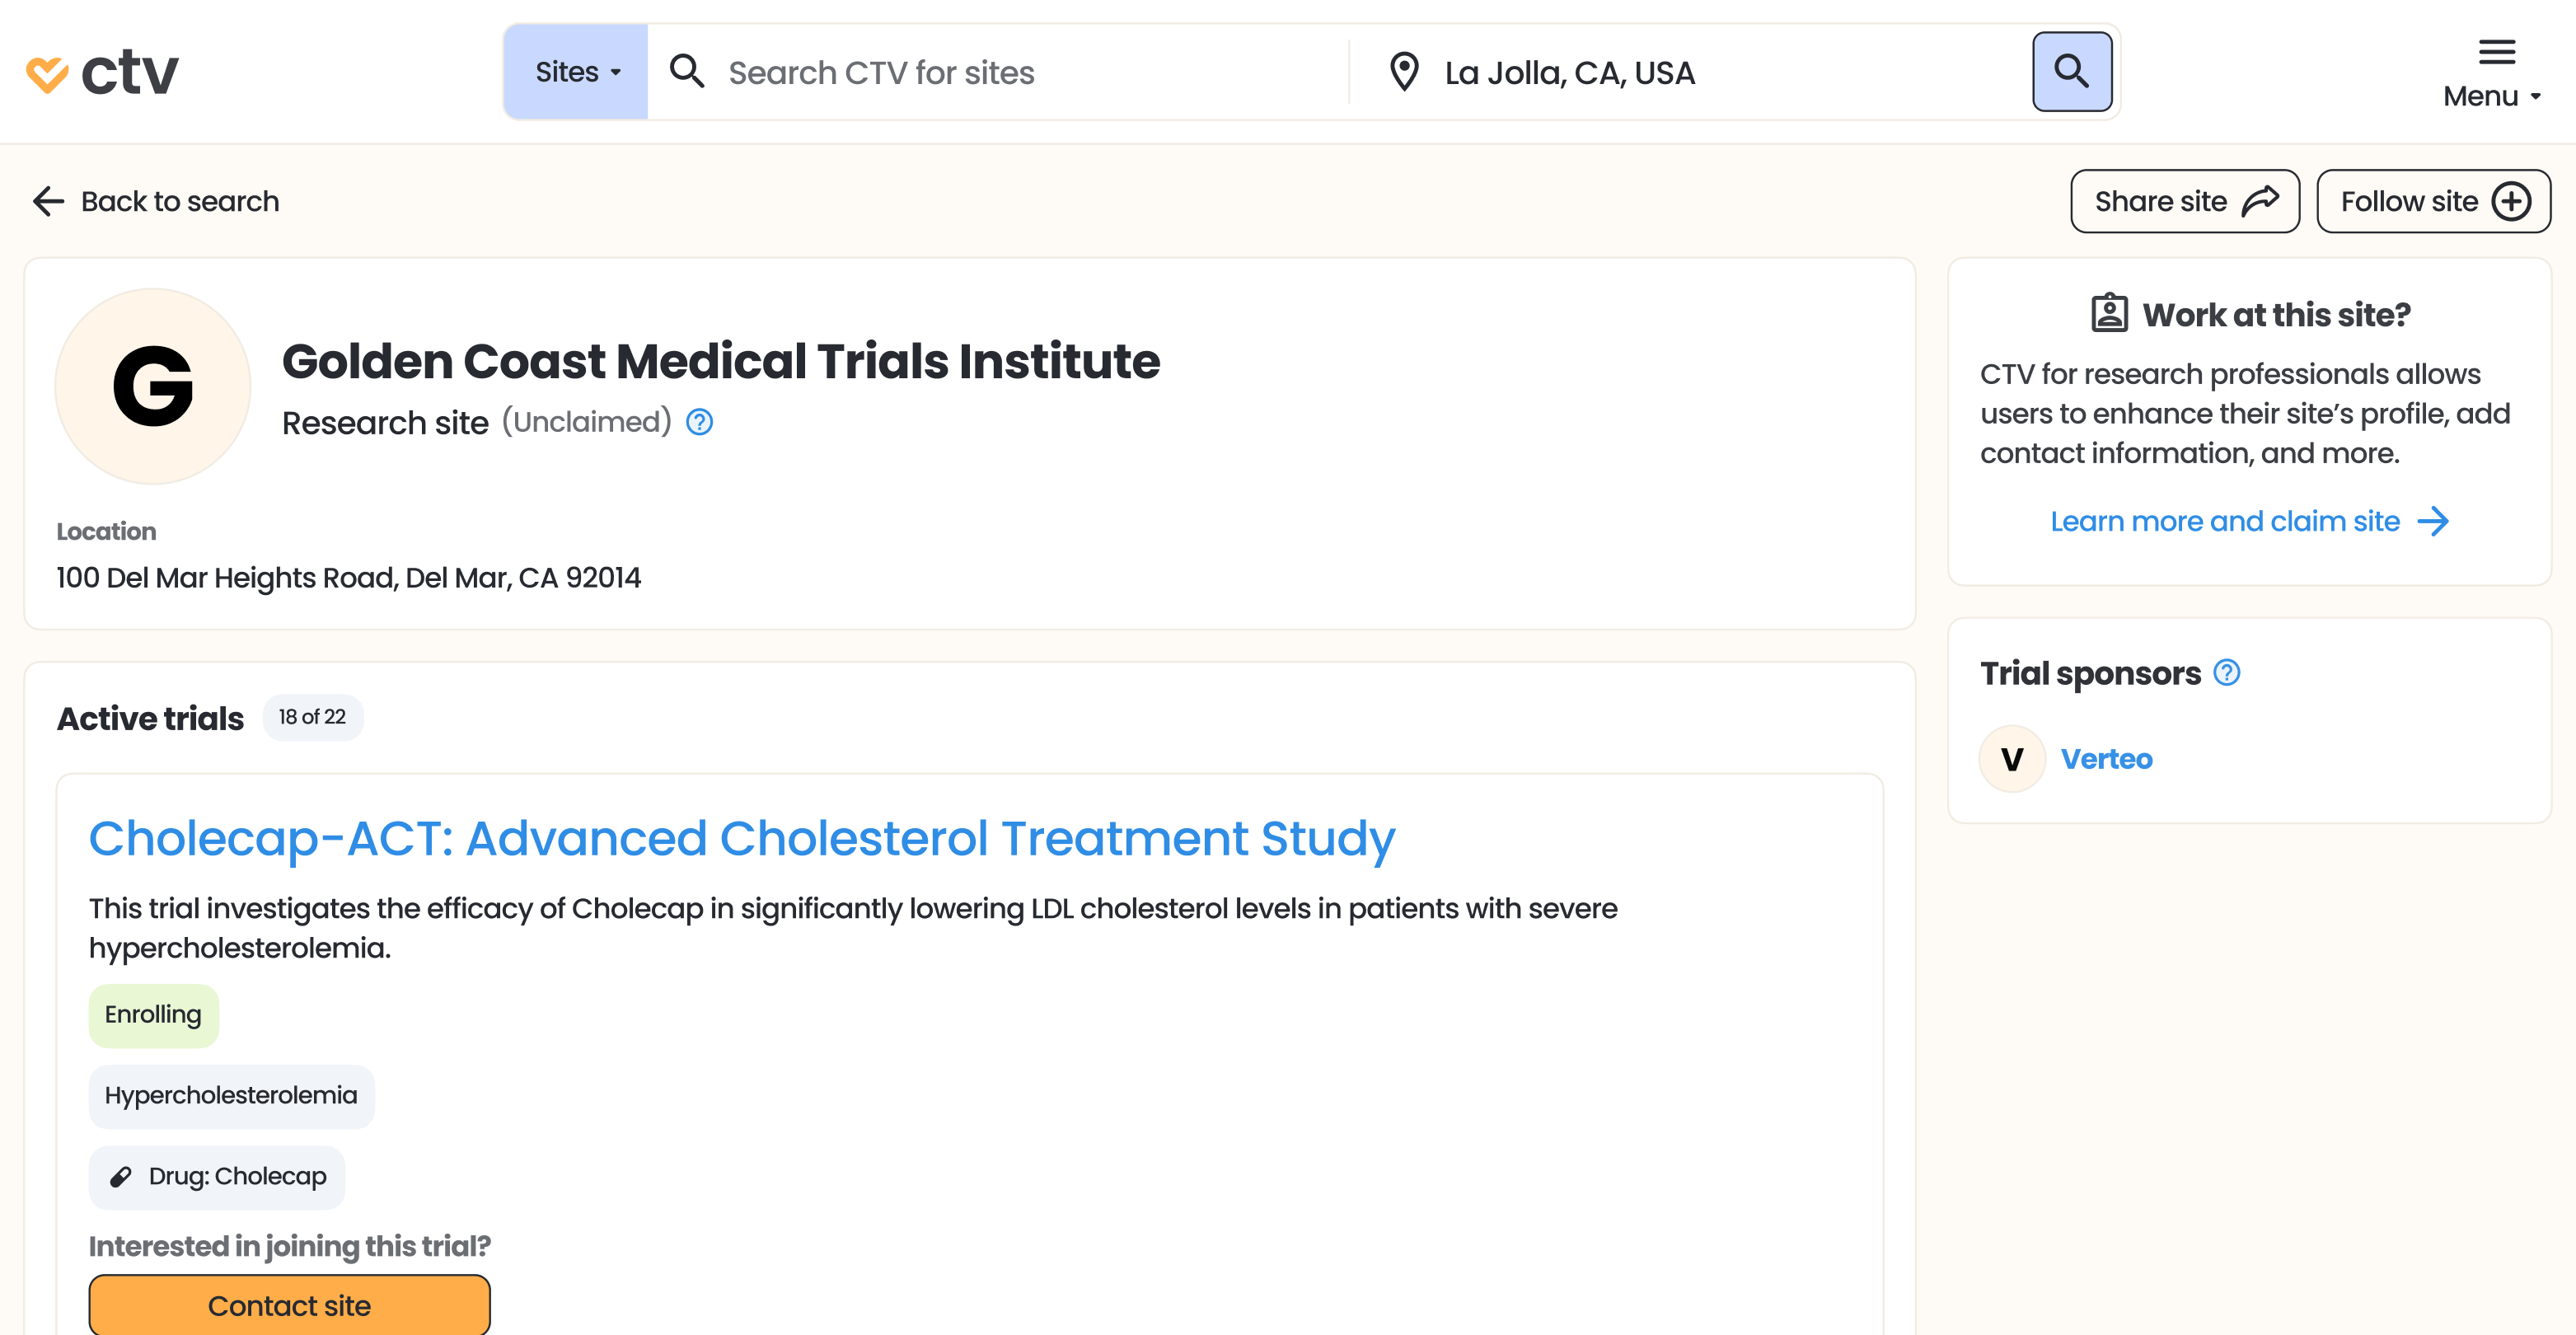Screen dimensions: 2576x1335
Task: Click the help icon beside Unclaimed
Action: (699, 422)
